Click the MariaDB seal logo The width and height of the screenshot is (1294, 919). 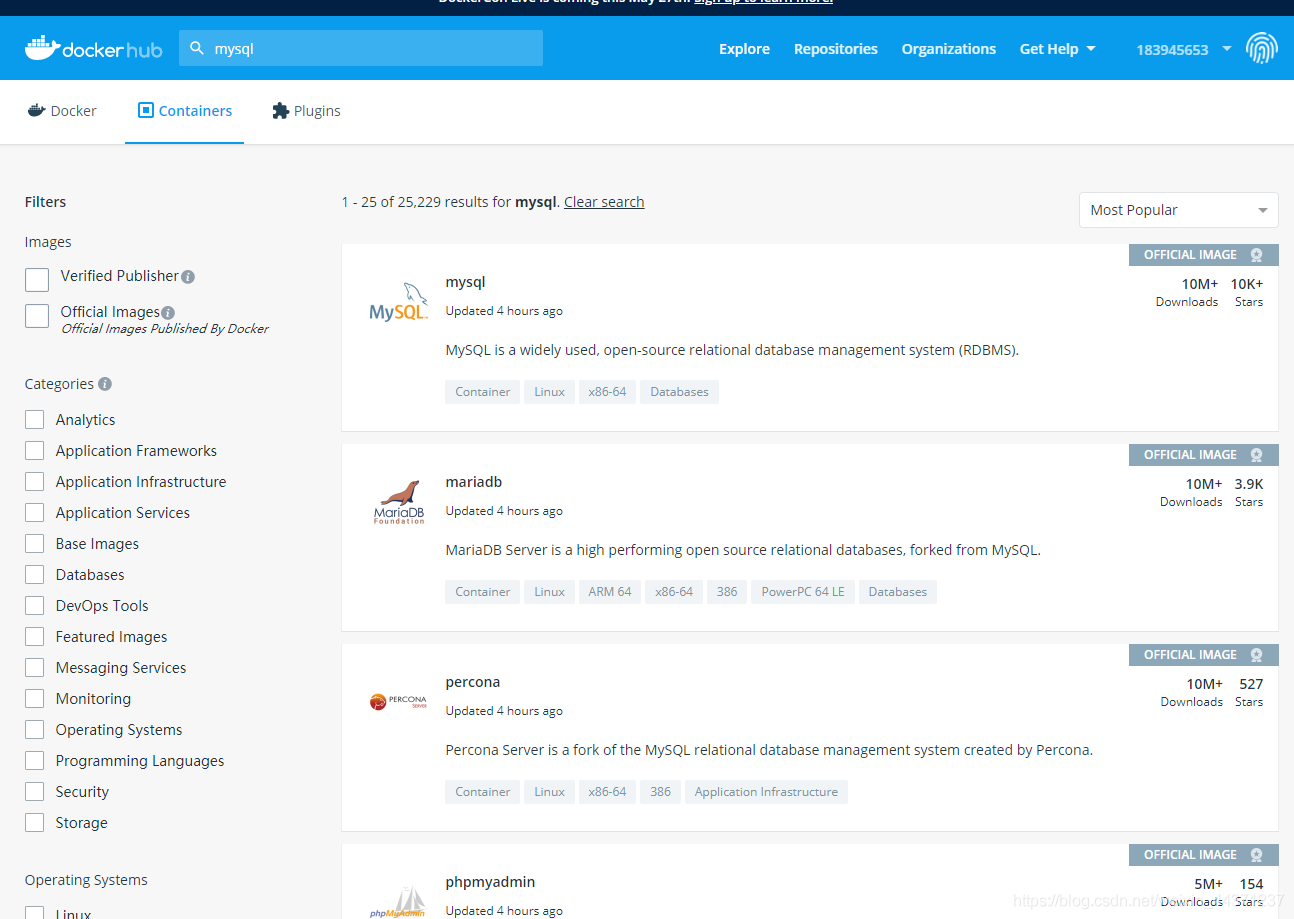coord(398,501)
